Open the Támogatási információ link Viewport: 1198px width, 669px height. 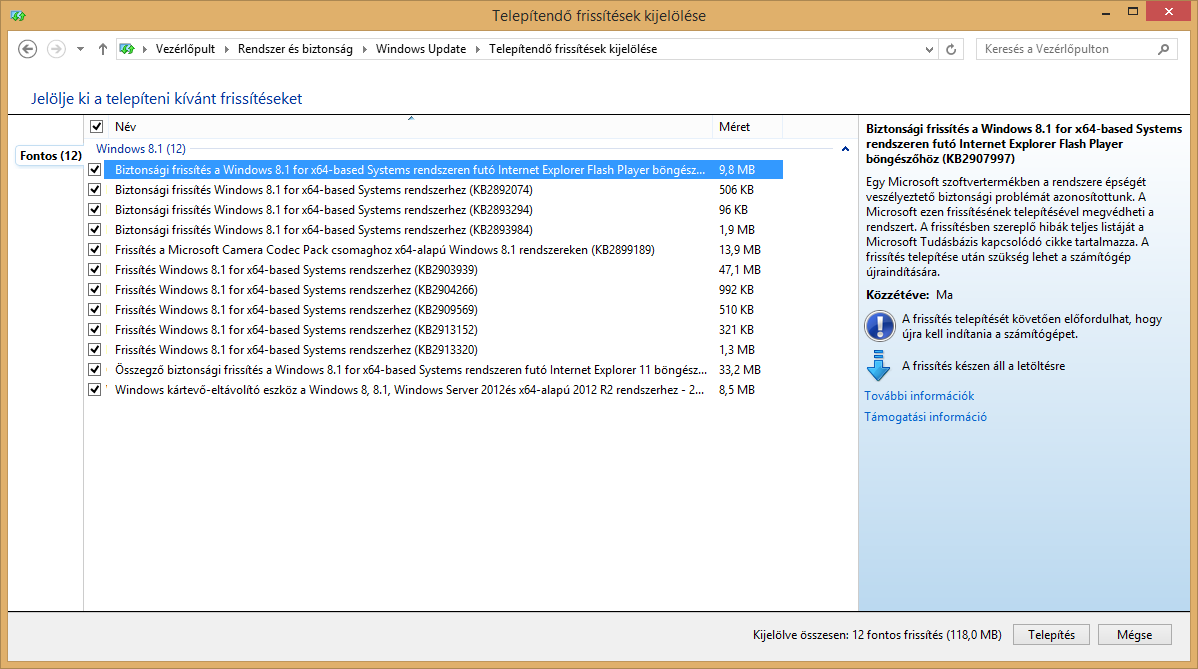coord(925,417)
